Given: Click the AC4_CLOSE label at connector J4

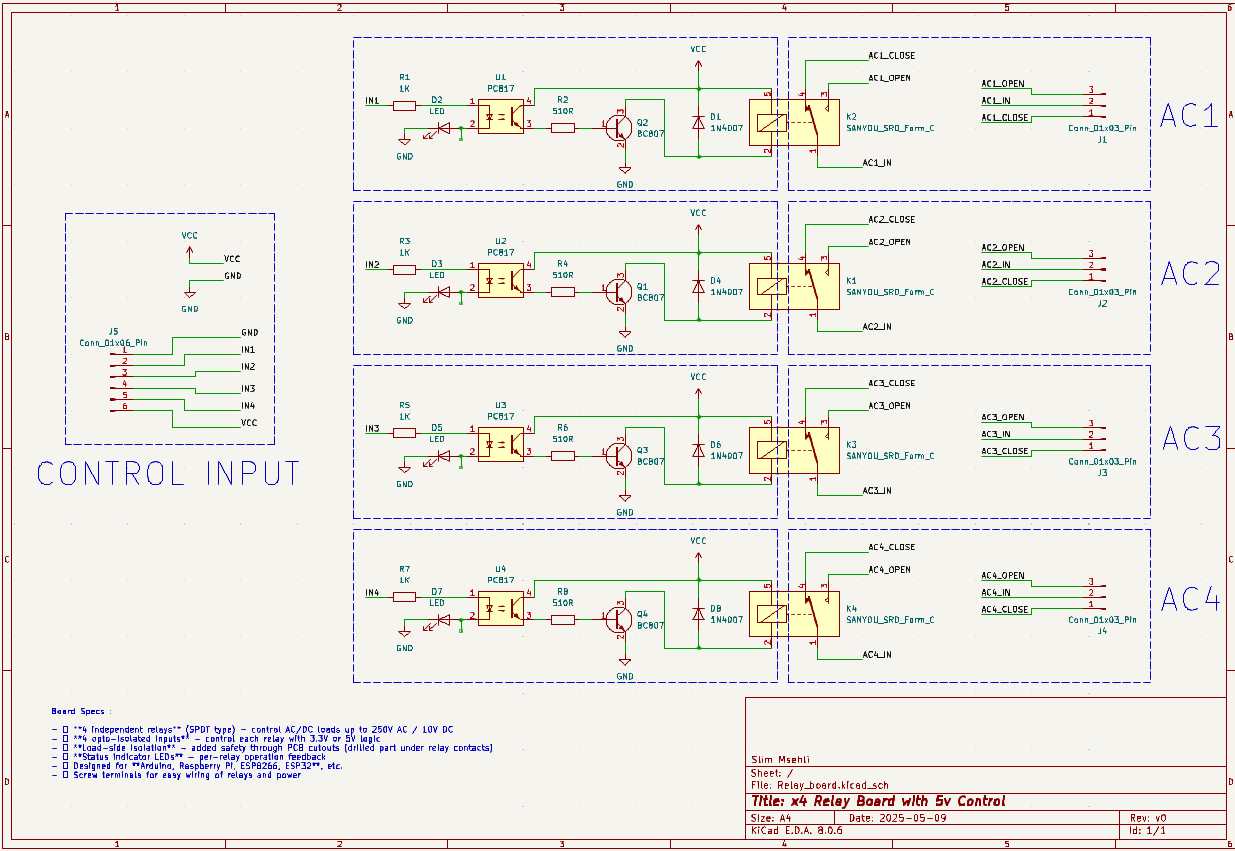Looking at the screenshot, I should pos(1005,609).
